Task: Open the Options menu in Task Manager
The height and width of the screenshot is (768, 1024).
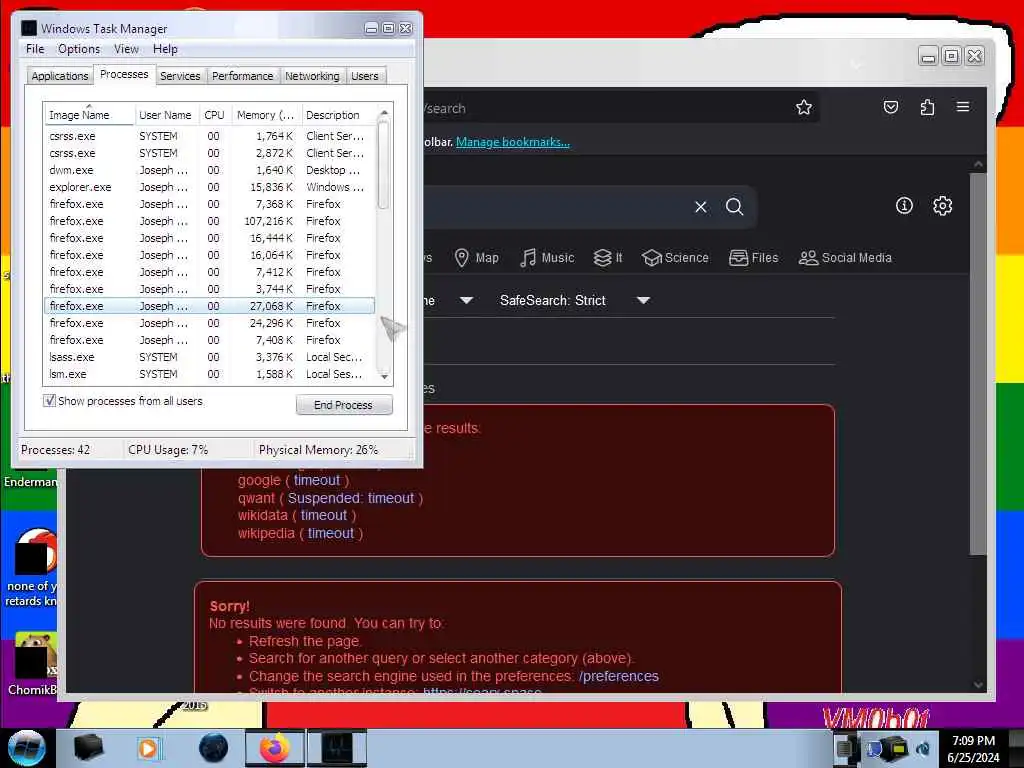Action: tap(79, 49)
